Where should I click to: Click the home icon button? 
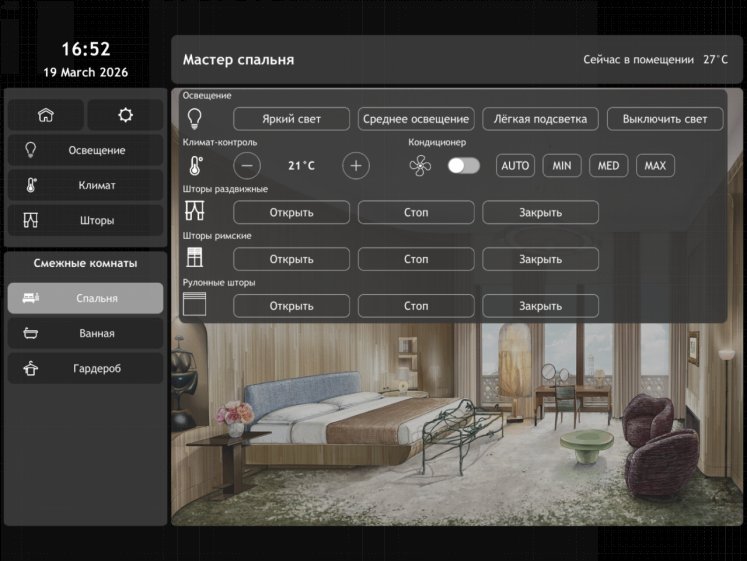point(46,115)
